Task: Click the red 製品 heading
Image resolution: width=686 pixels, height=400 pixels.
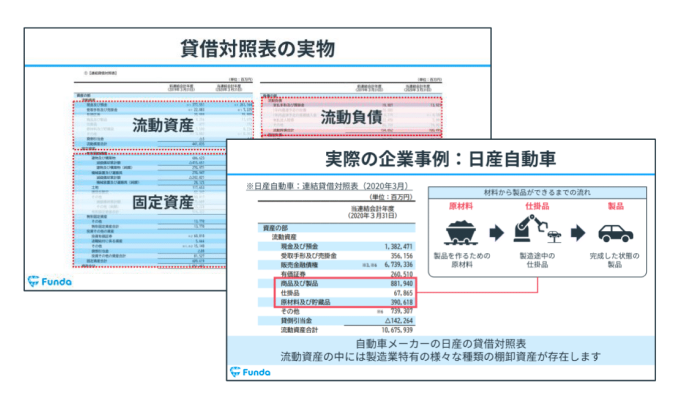Action: (616, 206)
